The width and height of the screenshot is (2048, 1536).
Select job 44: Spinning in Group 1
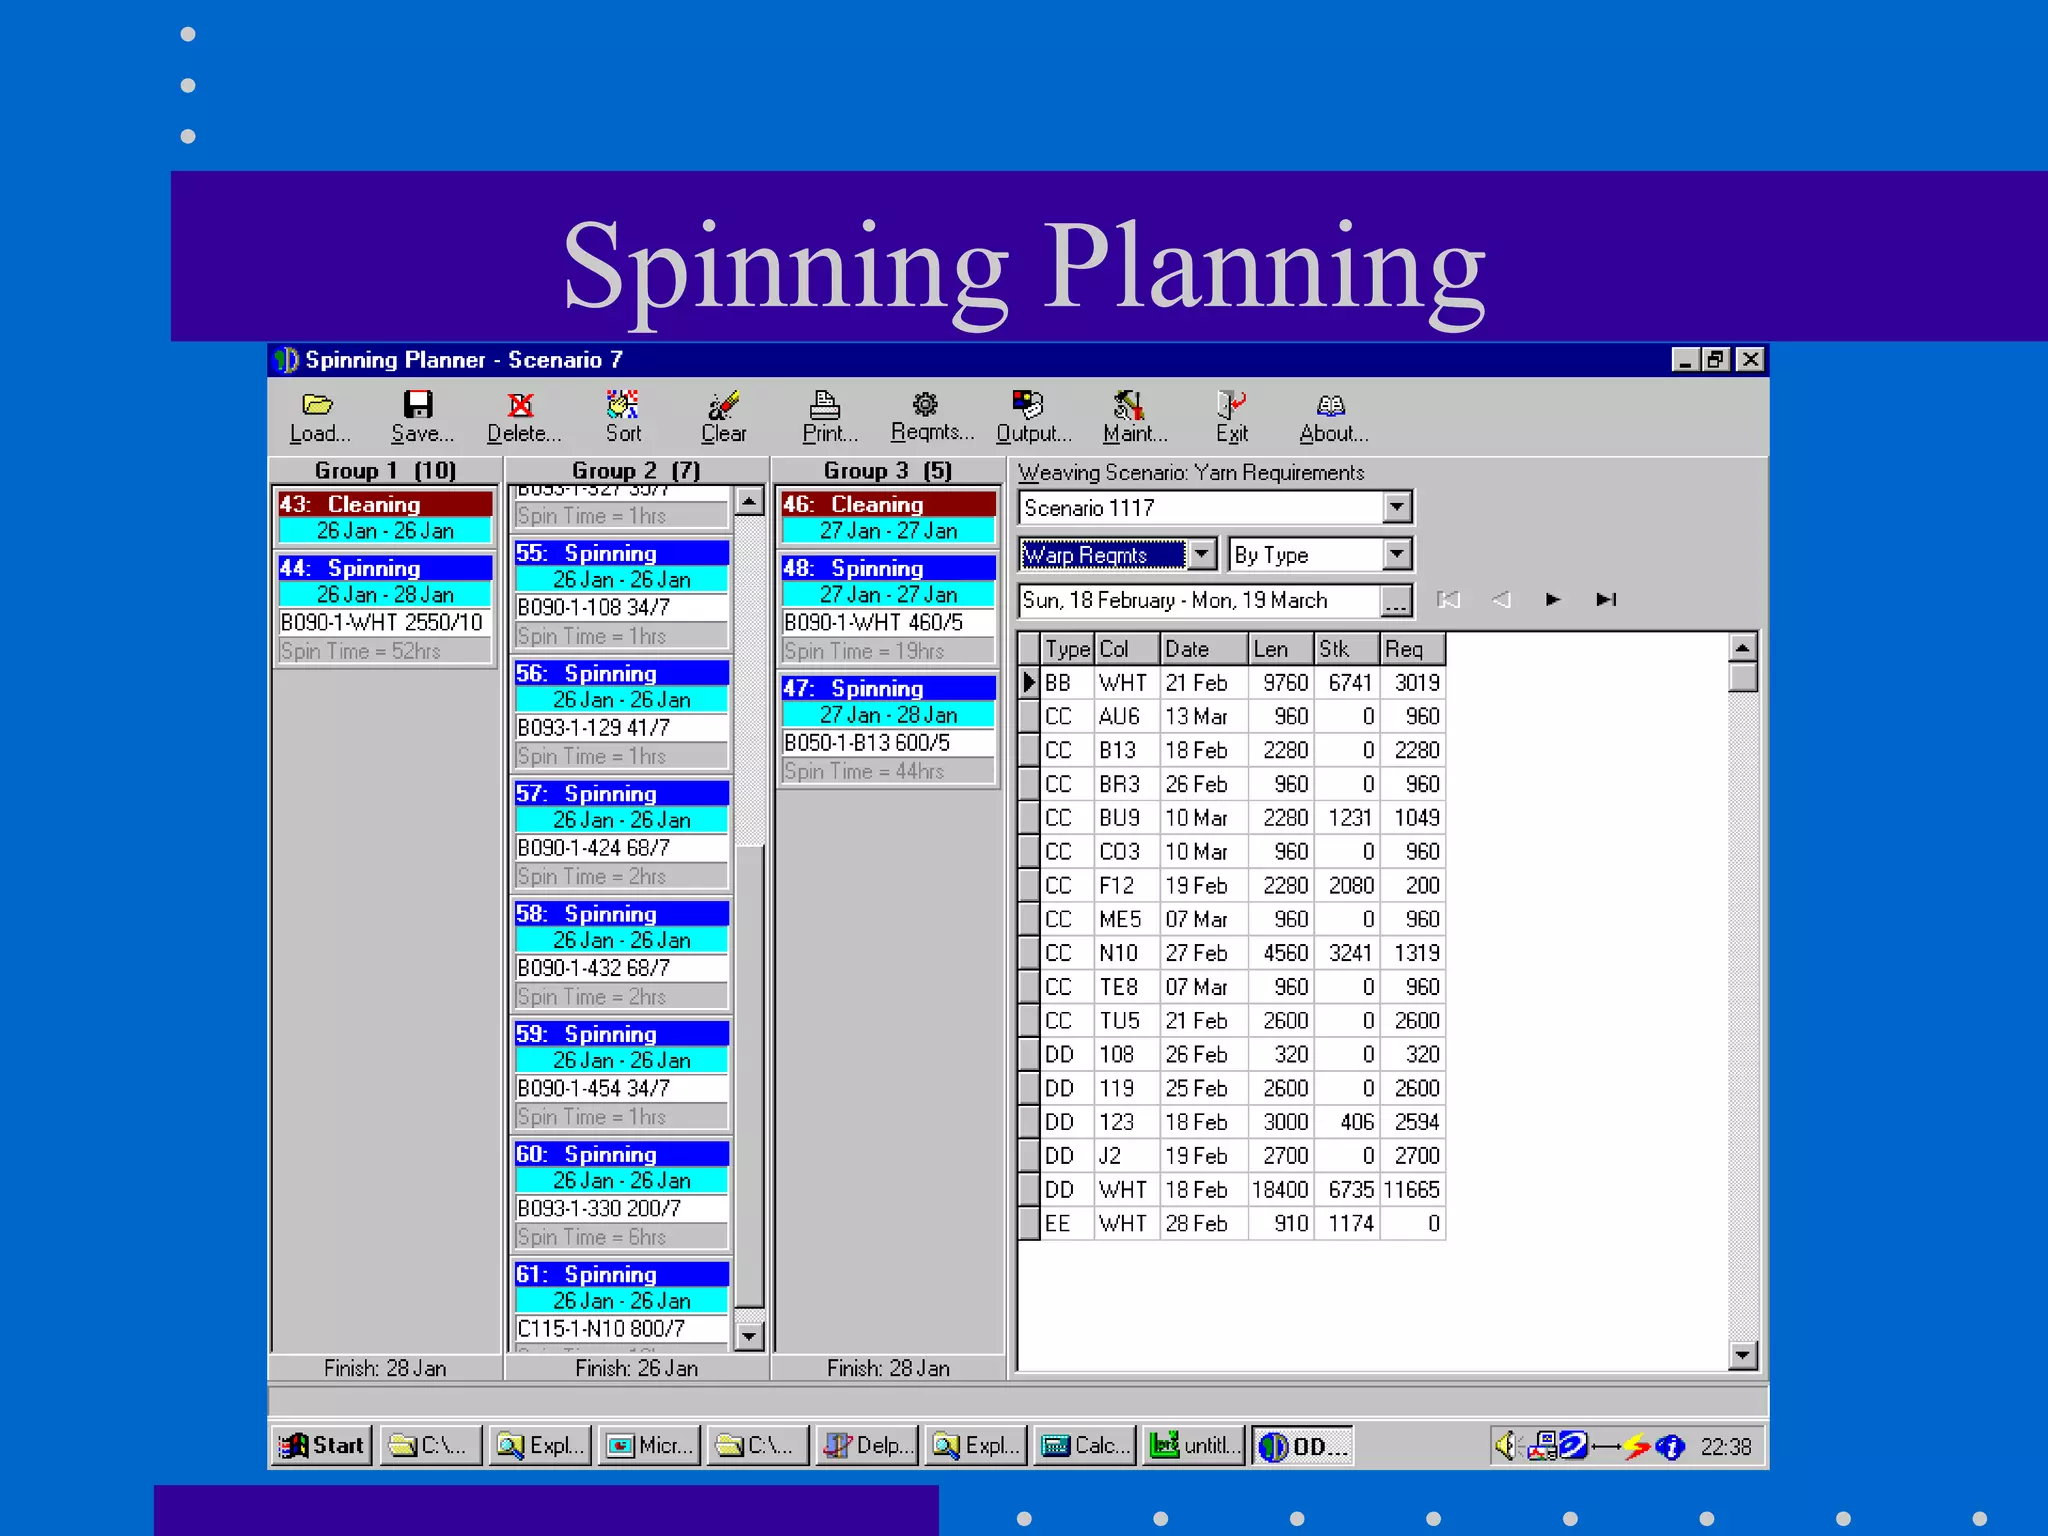385,568
